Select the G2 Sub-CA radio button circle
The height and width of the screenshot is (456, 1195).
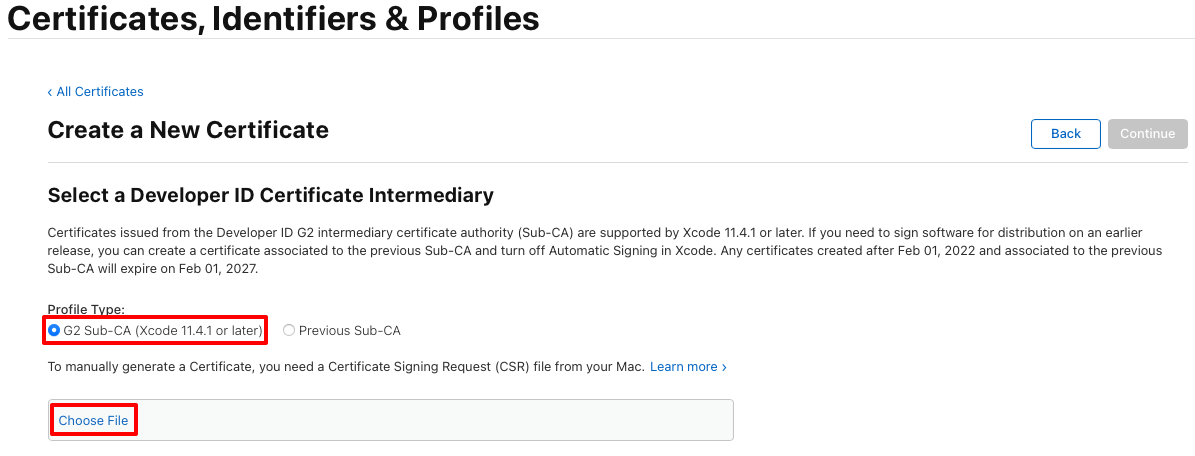(54, 330)
